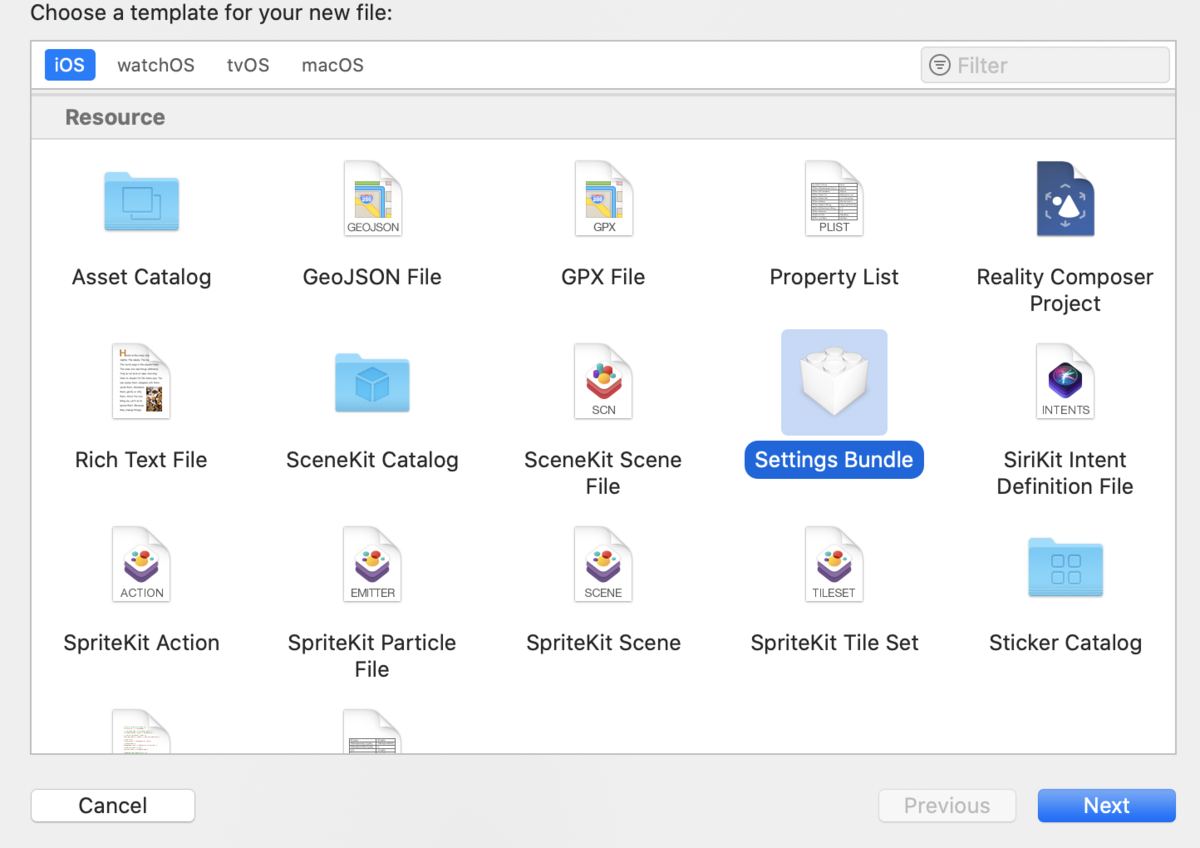Pick the SceneKit Catalog folder icon
Viewport: 1200px width, 848px height.
(x=372, y=384)
